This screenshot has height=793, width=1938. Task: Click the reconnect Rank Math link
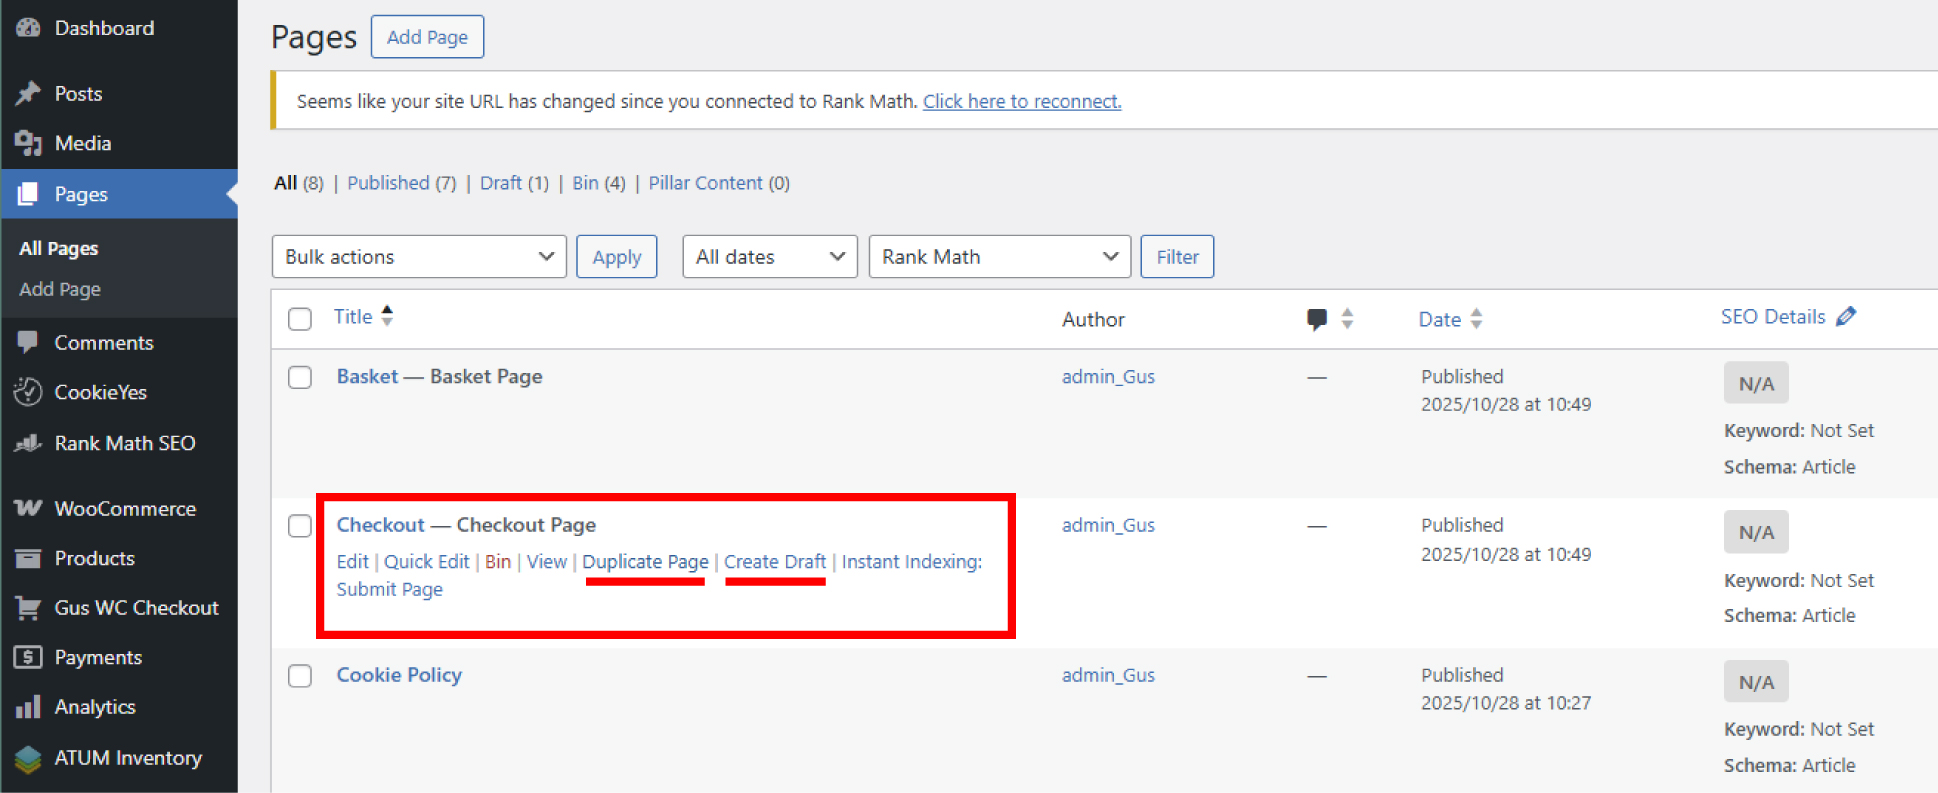point(1021,101)
